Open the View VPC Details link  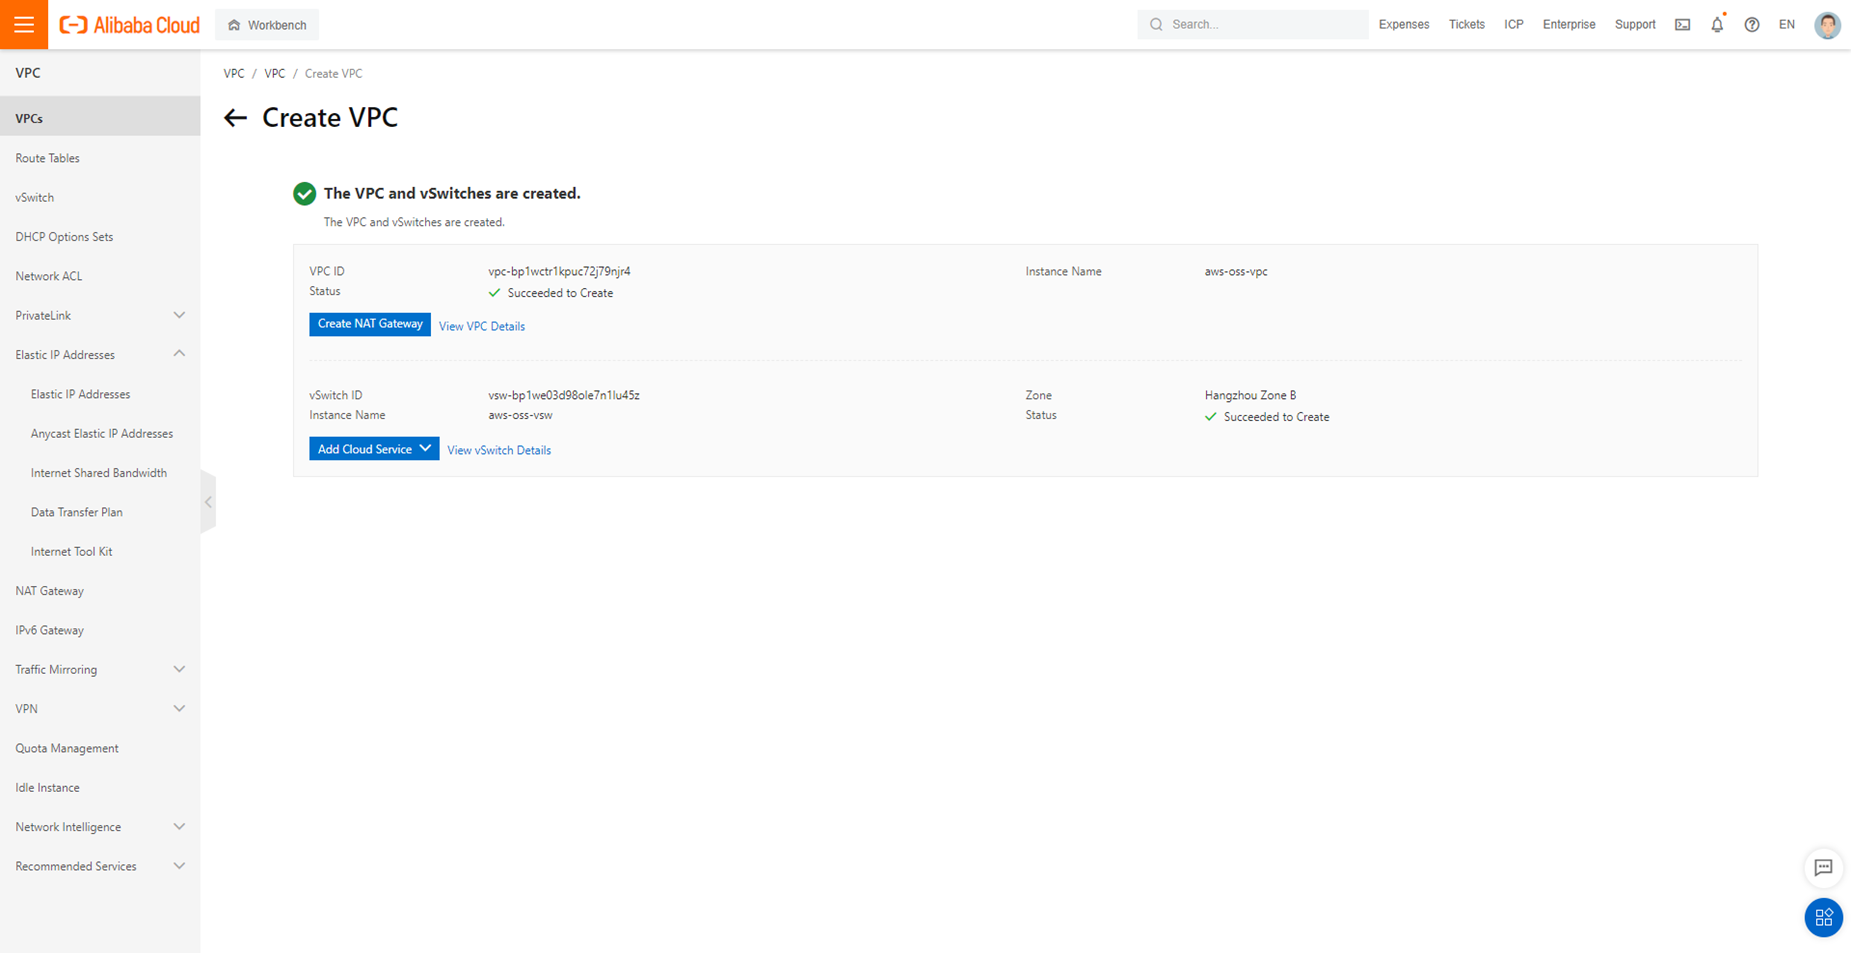click(x=482, y=326)
